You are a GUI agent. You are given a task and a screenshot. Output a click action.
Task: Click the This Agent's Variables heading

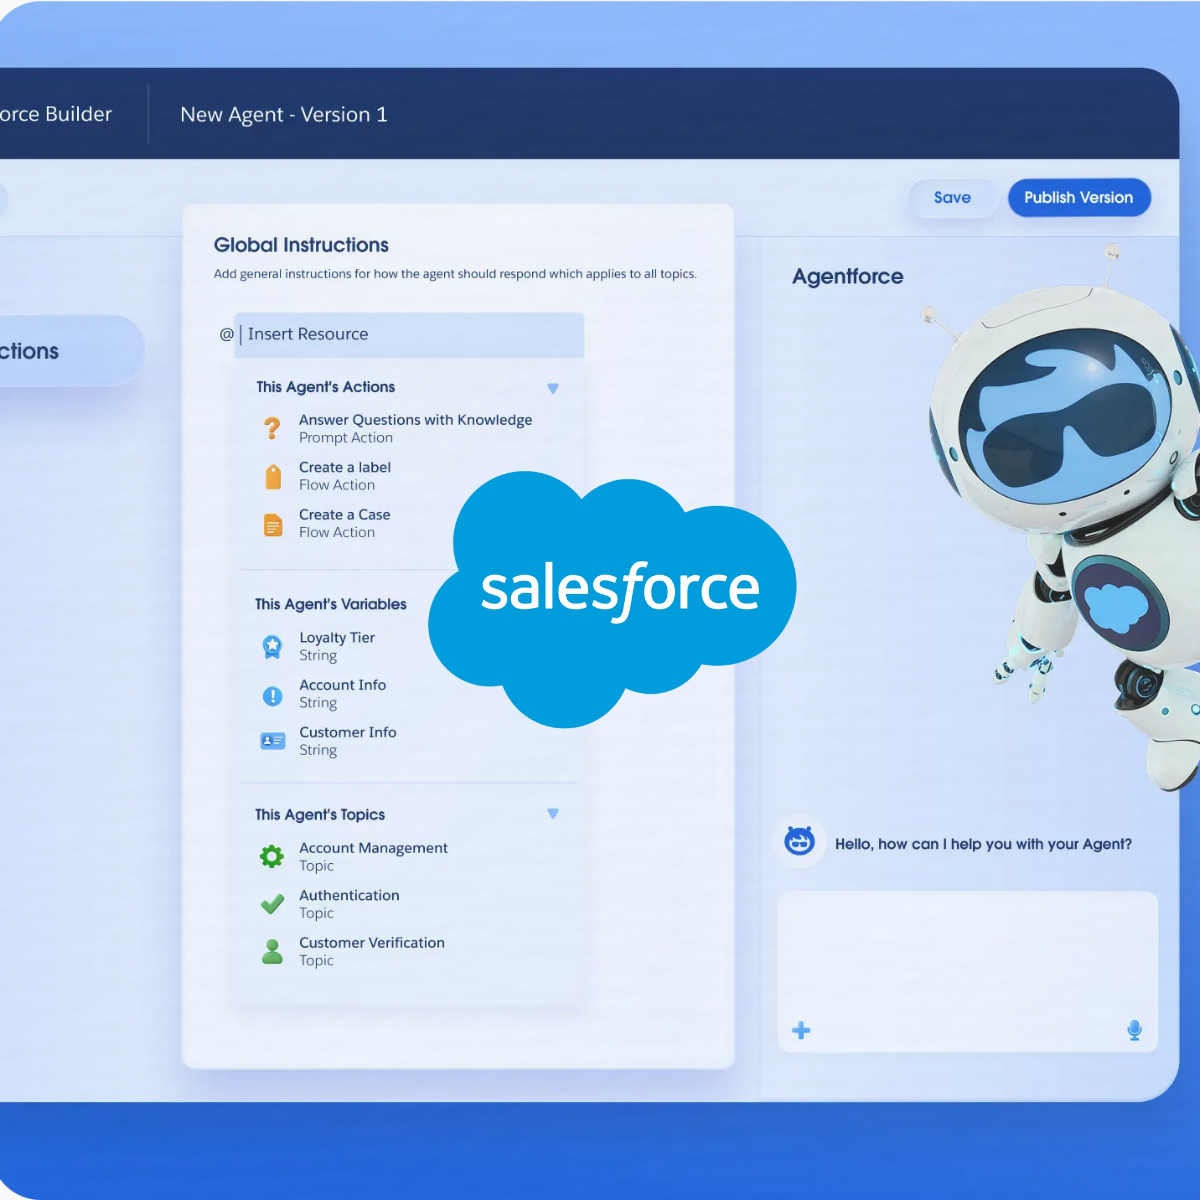[x=331, y=604]
